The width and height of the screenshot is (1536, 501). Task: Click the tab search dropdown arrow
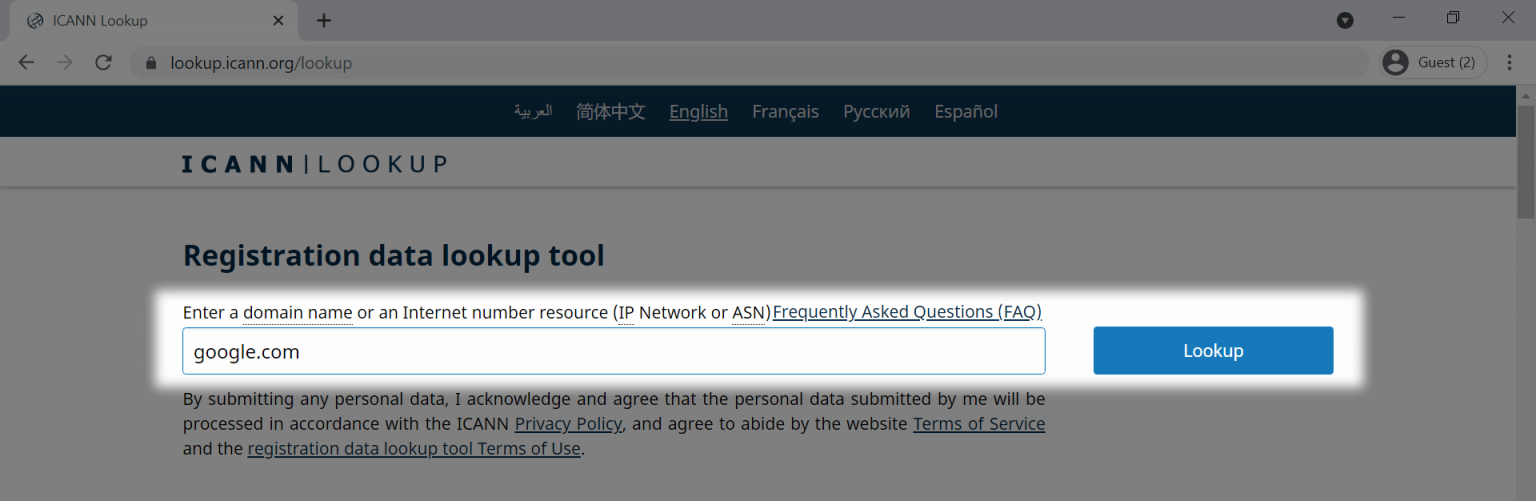point(1345,20)
